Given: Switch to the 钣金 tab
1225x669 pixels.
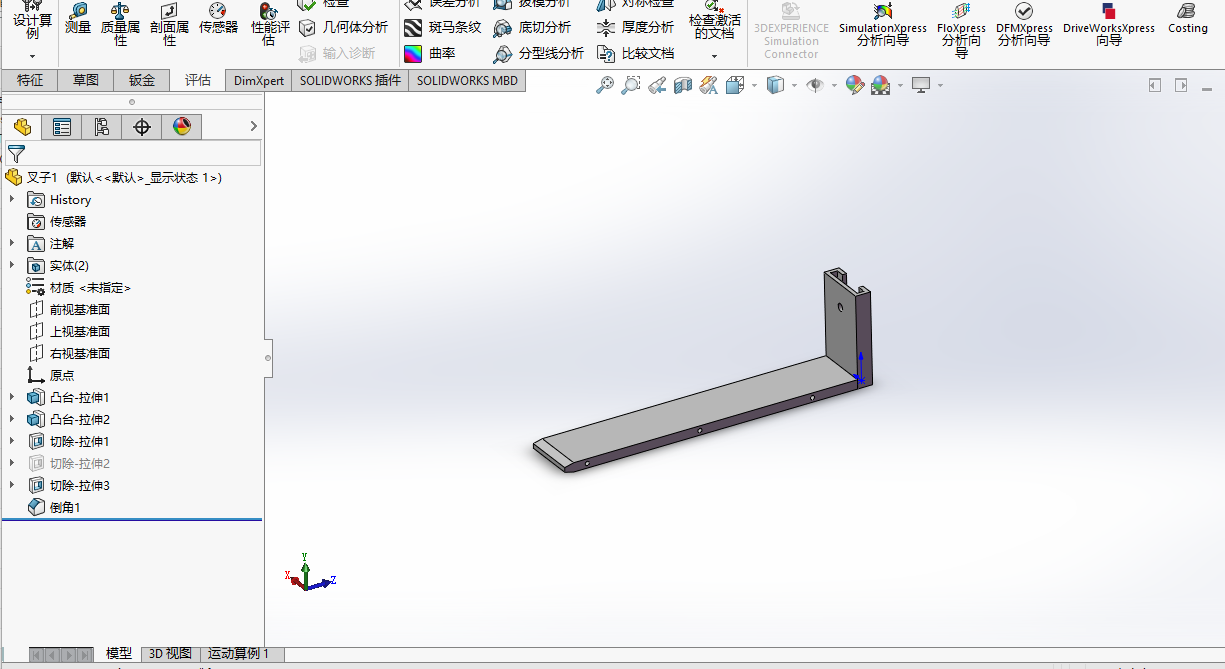Looking at the screenshot, I should pyautogui.click(x=142, y=80).
